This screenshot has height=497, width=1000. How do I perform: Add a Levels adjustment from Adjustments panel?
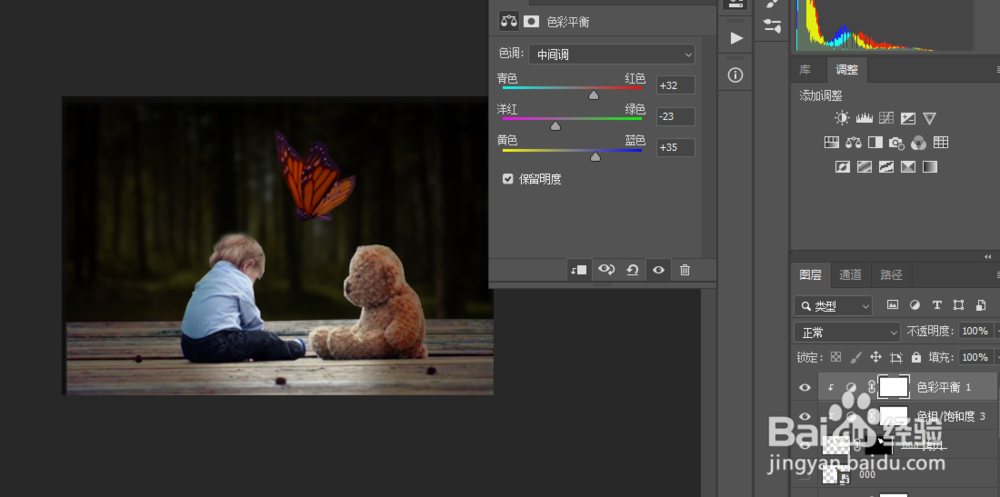[864, 118]
